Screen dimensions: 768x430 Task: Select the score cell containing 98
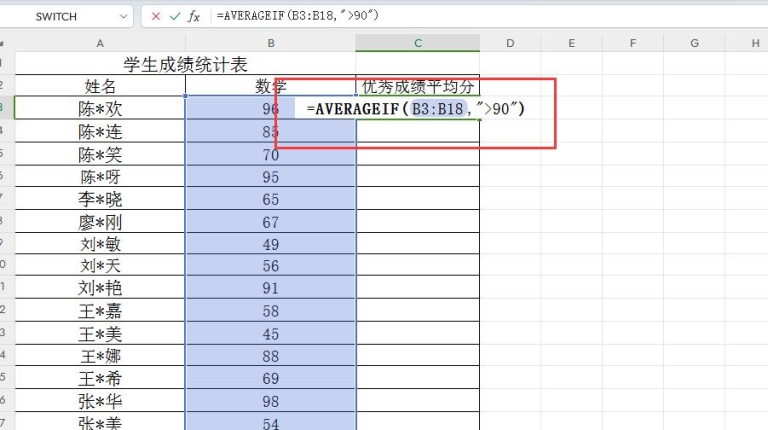(270, 402)
